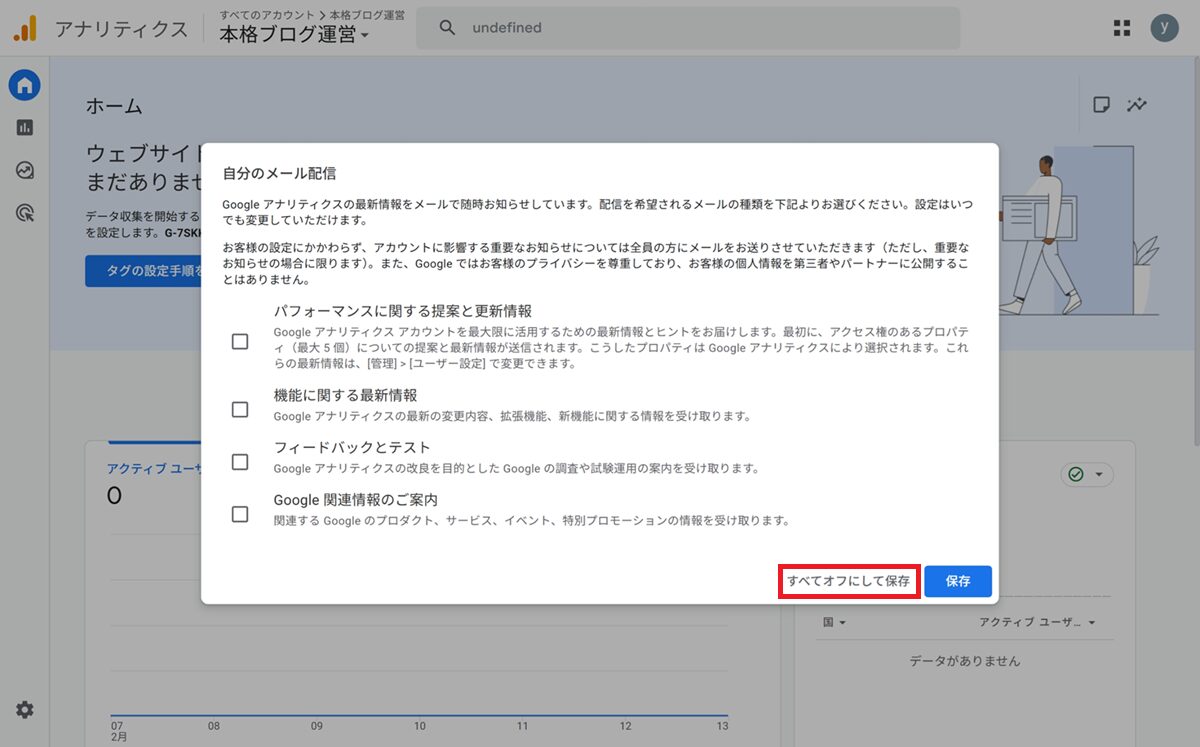Viewport: 1200px width, 747px height.
Task: Expand the green checkmark status dropdown
Action: (1087, 475)
